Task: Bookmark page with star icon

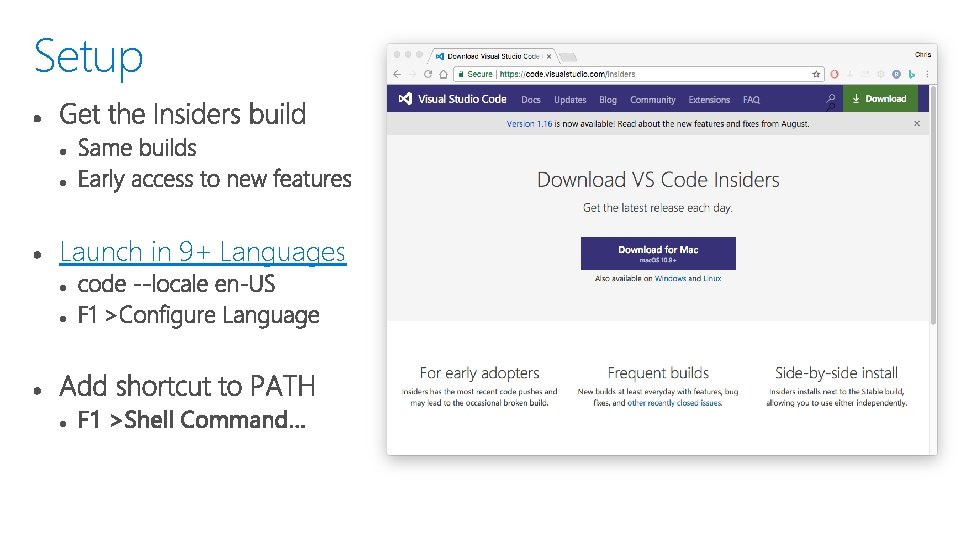Action: tap(816, 74)
